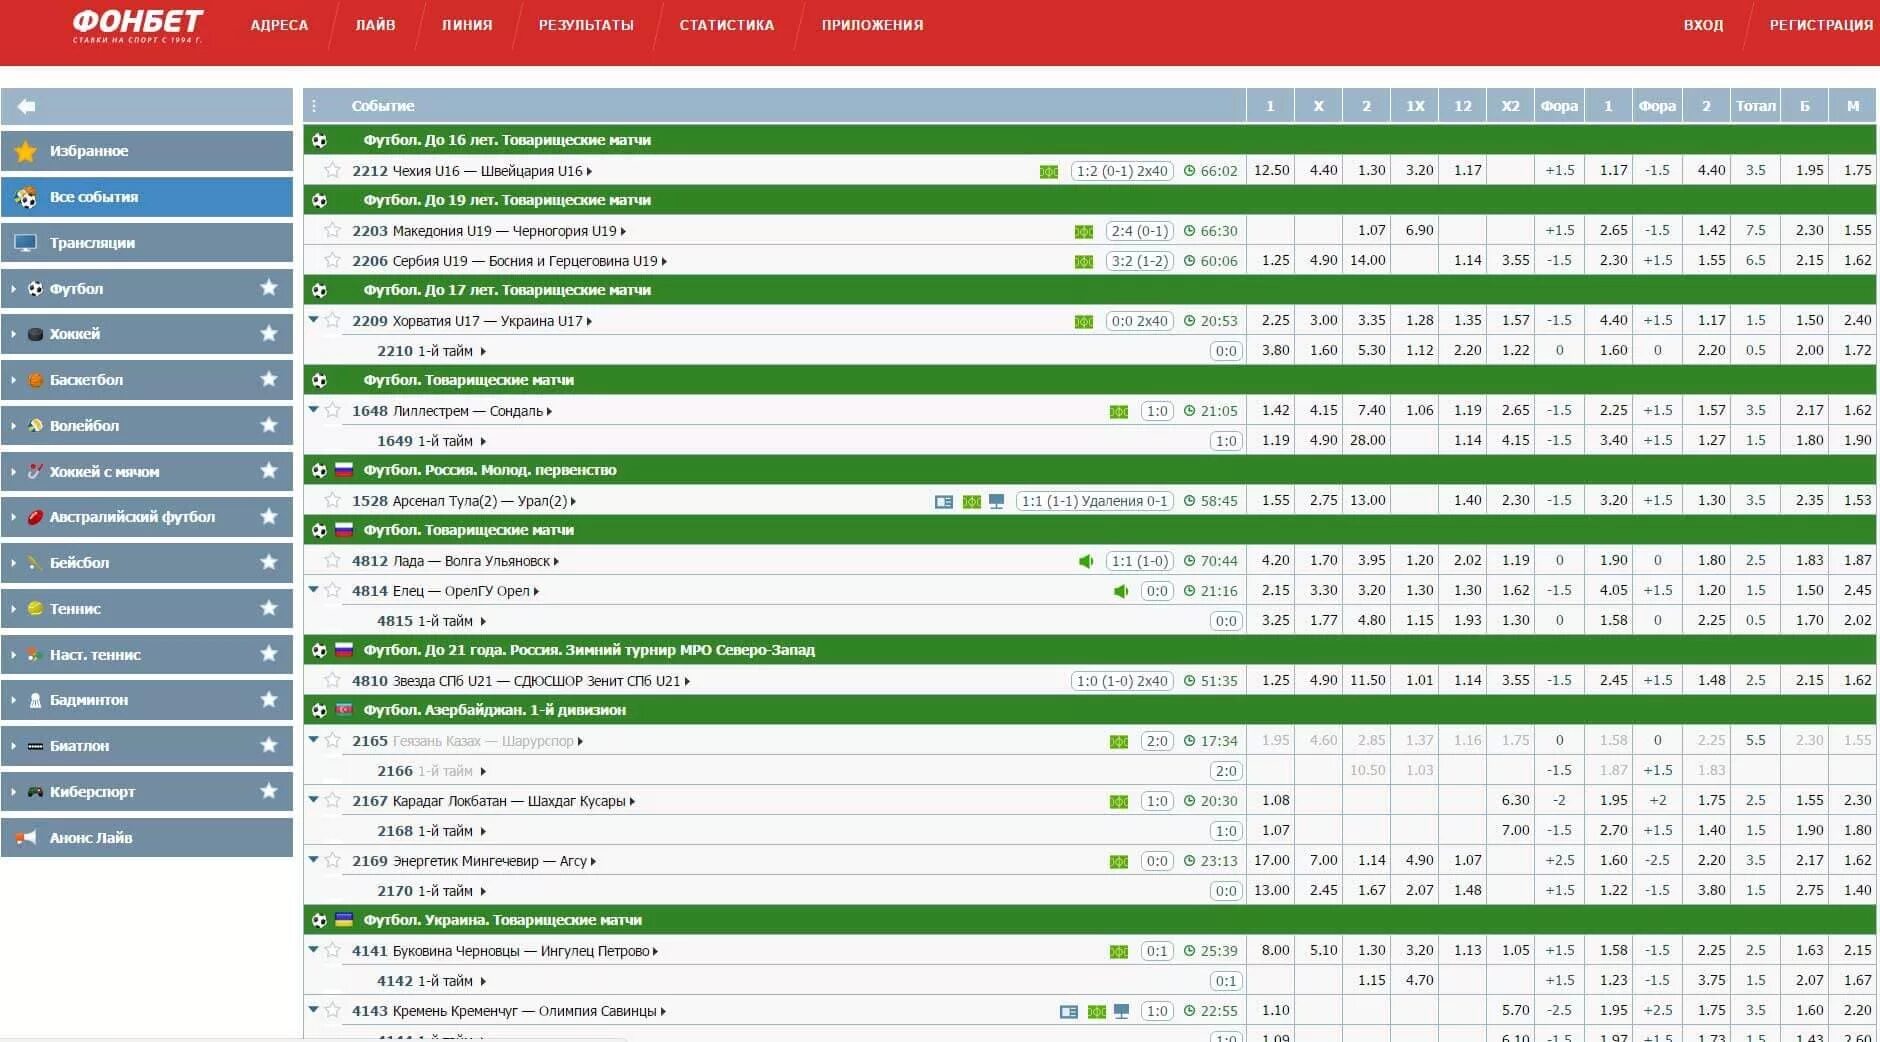Select odds 12.50 for Чехия U16 win
Image resolution: width=1880 pixels, height=1042 pixels.
click(x=1271, y=170)
